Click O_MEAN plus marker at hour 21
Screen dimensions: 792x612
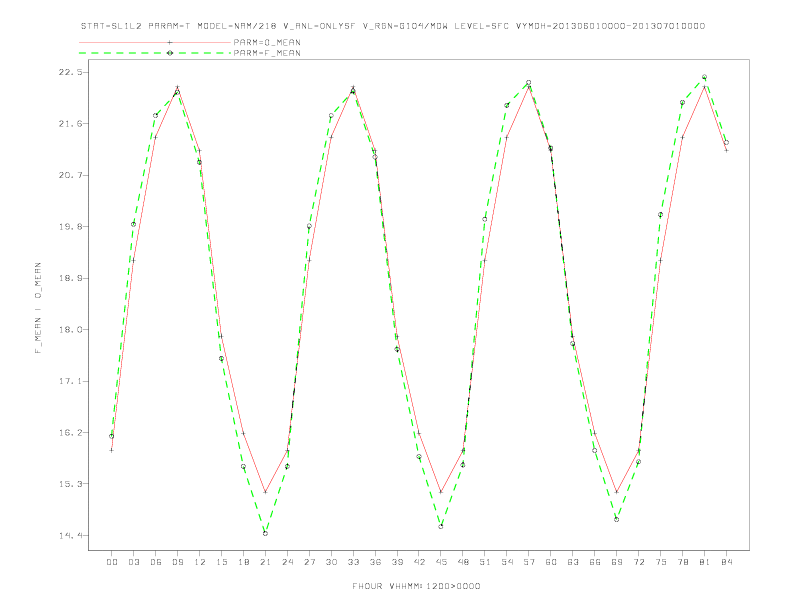pyautogui.click(x=265, y=492)
